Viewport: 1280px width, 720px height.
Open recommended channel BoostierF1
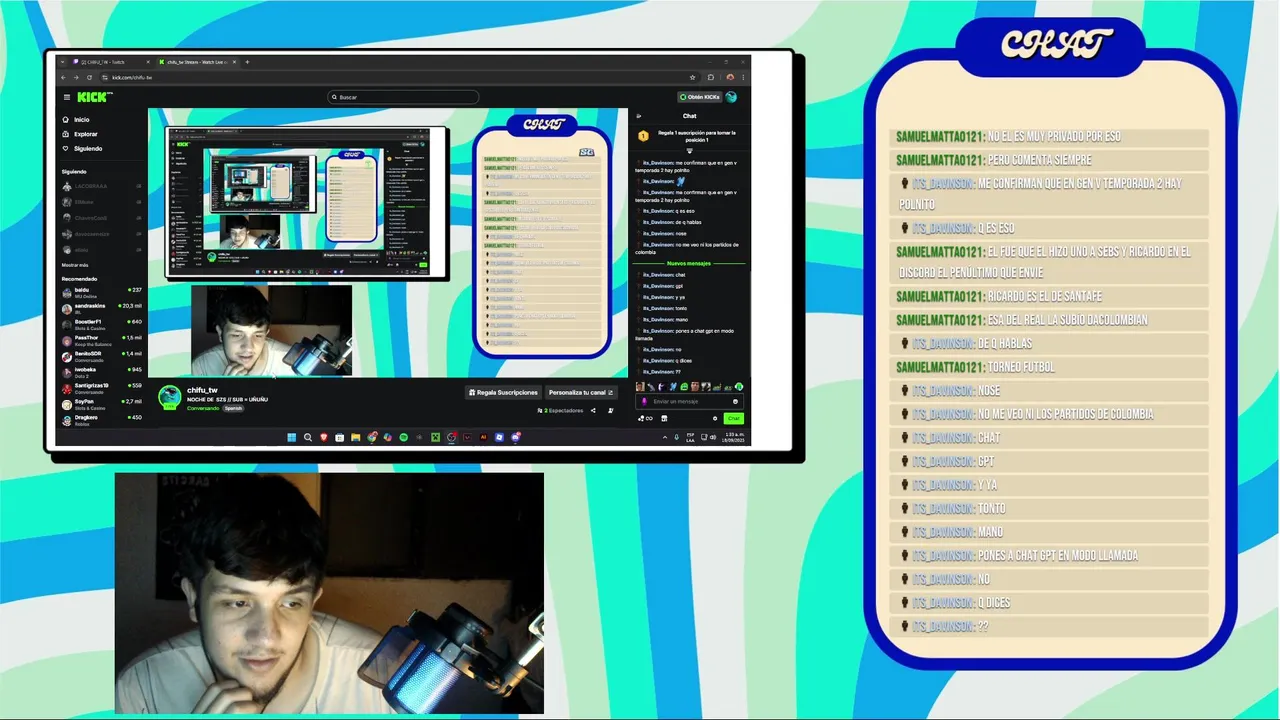click(x=102, y=324)
